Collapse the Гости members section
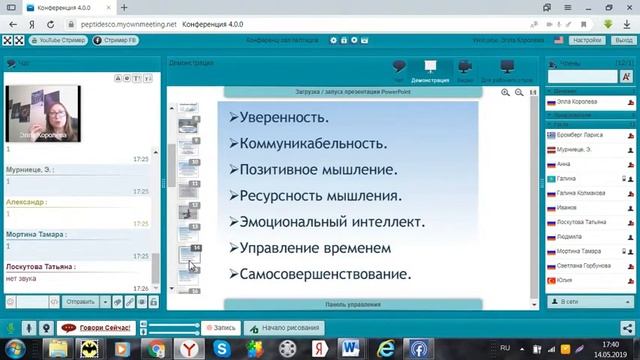Screen dimensions: 640x360 (x=591, y=124)
